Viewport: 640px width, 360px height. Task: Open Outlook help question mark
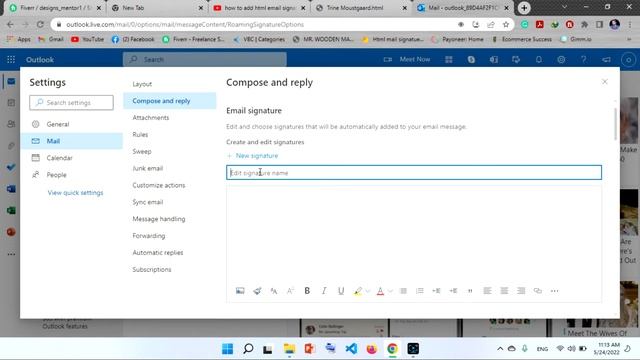coord(584,60)
